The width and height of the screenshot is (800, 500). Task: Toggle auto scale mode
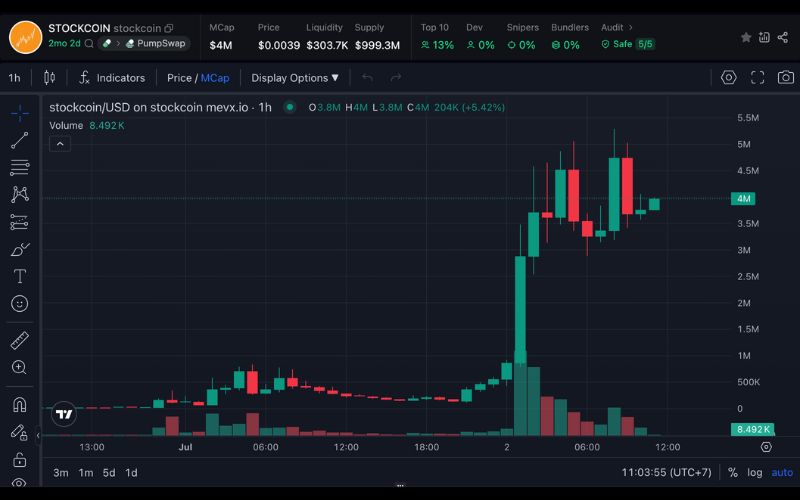782,472
